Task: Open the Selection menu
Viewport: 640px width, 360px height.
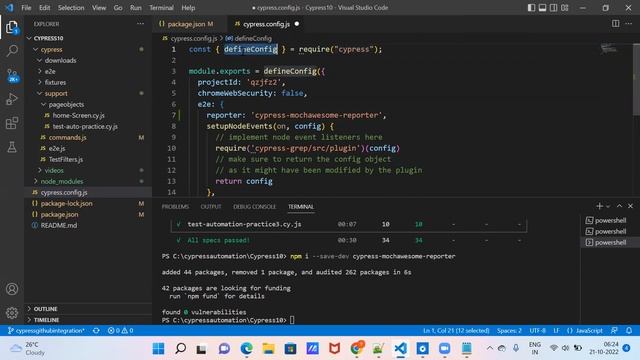Action: point(71,8)
